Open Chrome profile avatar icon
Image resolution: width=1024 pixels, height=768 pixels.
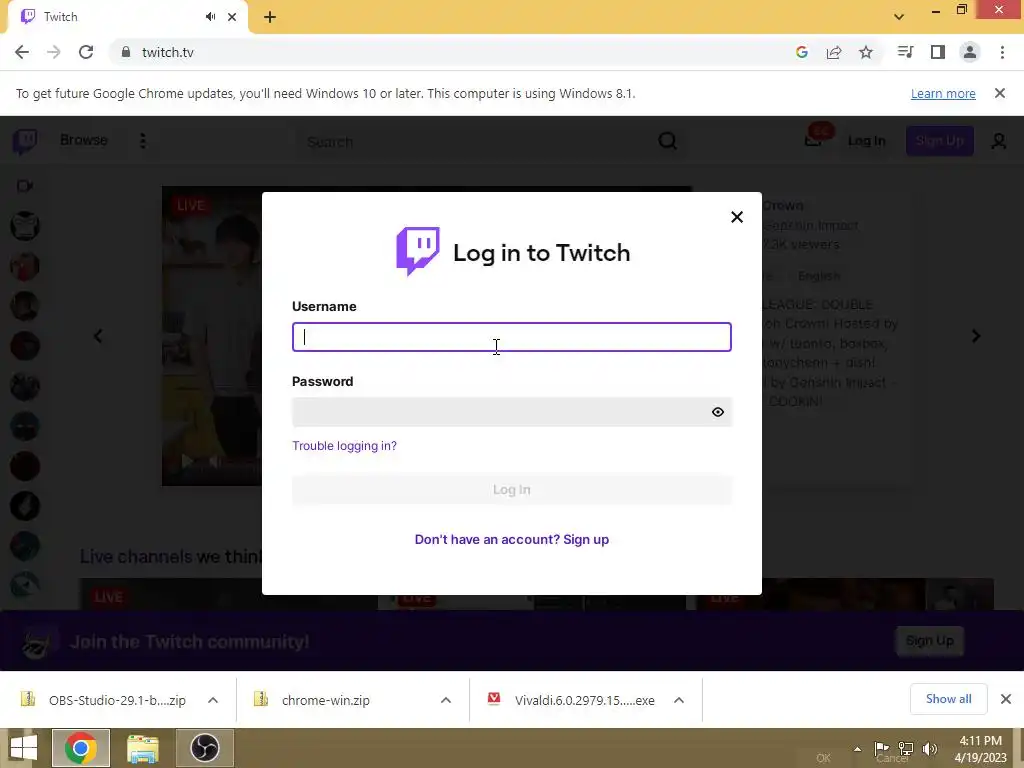[x=970, y=52]
